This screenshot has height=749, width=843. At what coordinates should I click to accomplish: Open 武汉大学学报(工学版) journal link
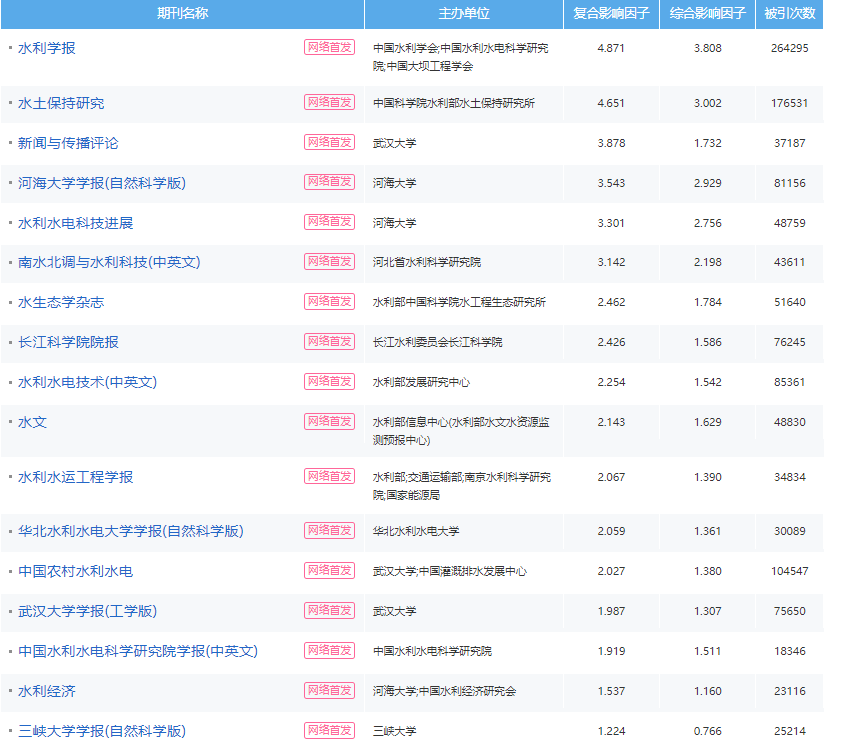coord(88,611)
